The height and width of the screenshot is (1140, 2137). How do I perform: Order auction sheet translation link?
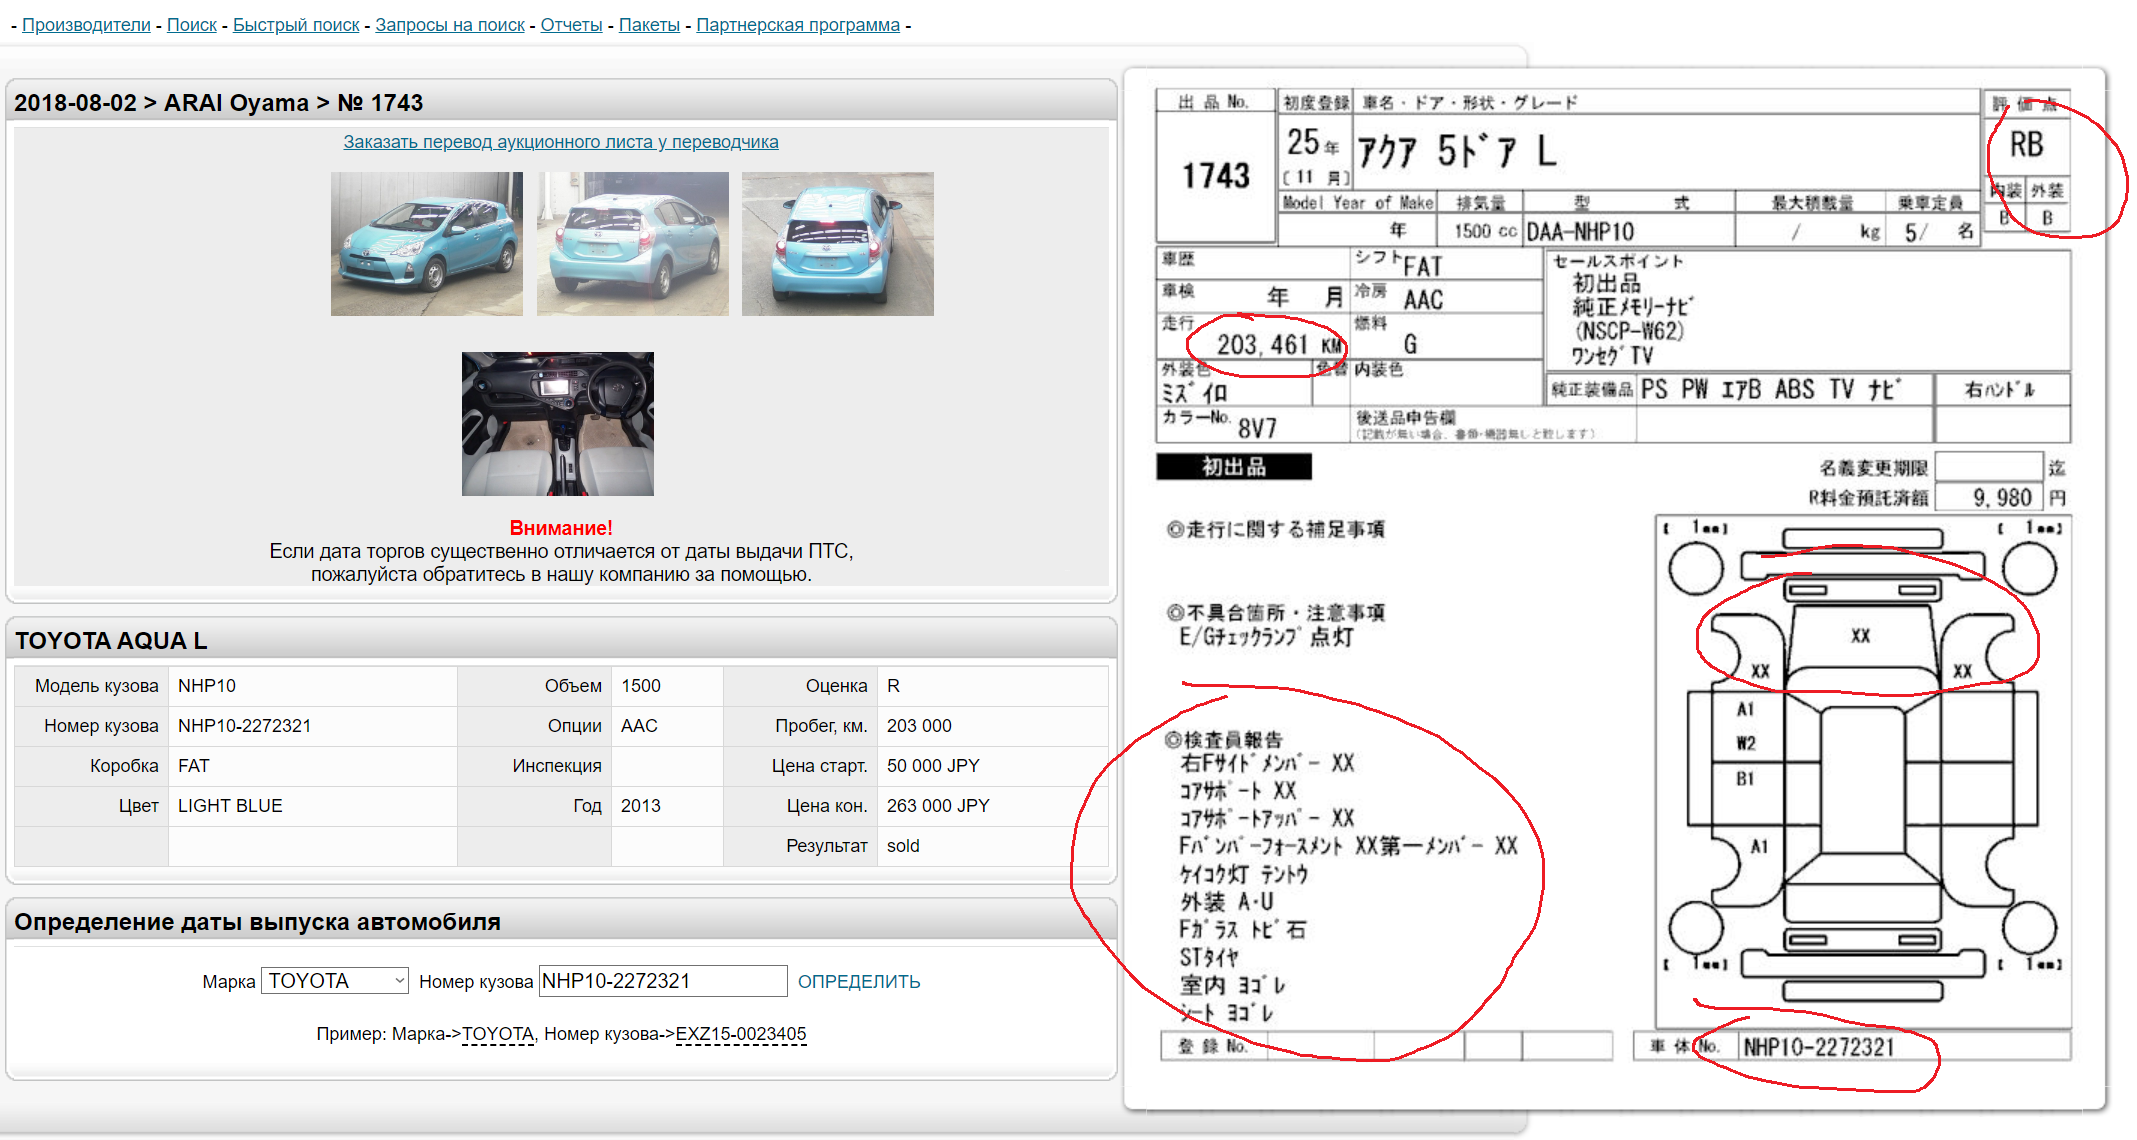click(x=561, y=142)
